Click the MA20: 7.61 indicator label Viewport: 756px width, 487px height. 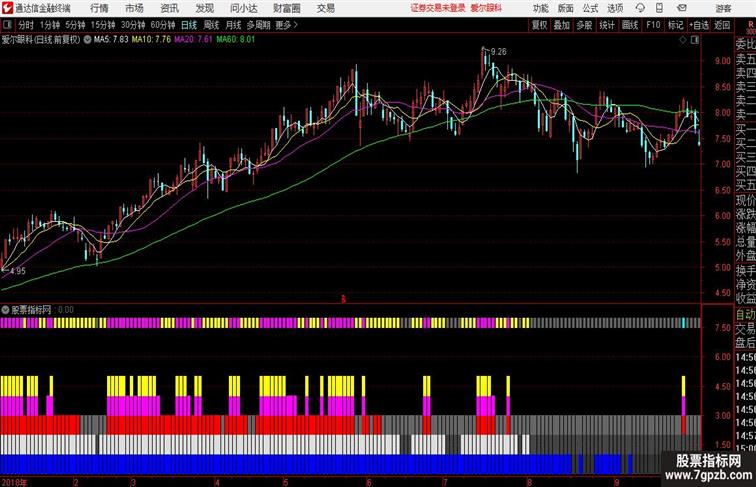point(193,40)
